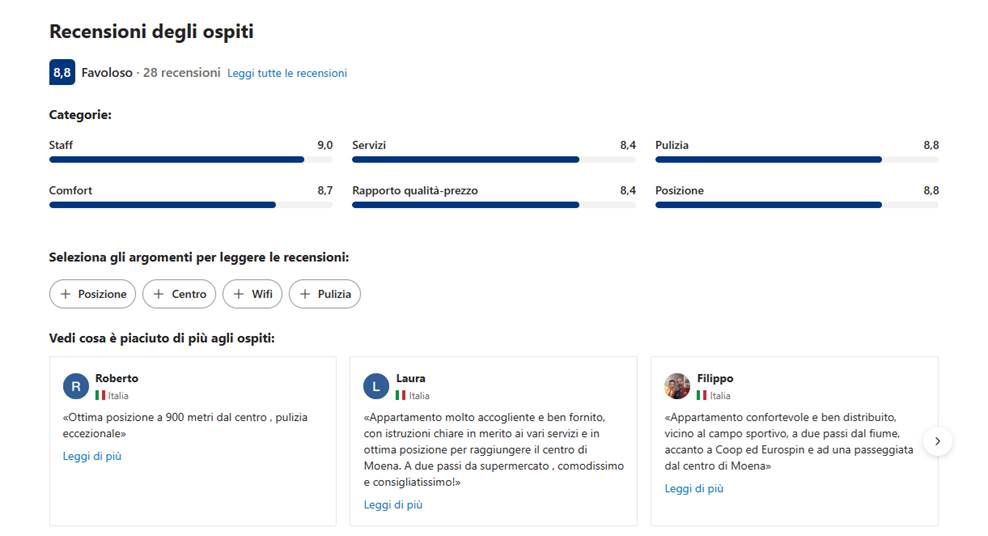Expand Filippo's review with Leggi di più
988x536 pixels.
[694, 488]
